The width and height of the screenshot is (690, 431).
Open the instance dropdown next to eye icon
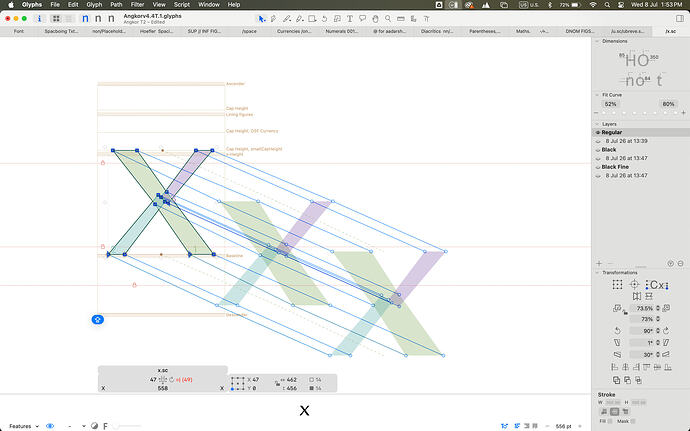pyautogui.click(x=77, y=426)
